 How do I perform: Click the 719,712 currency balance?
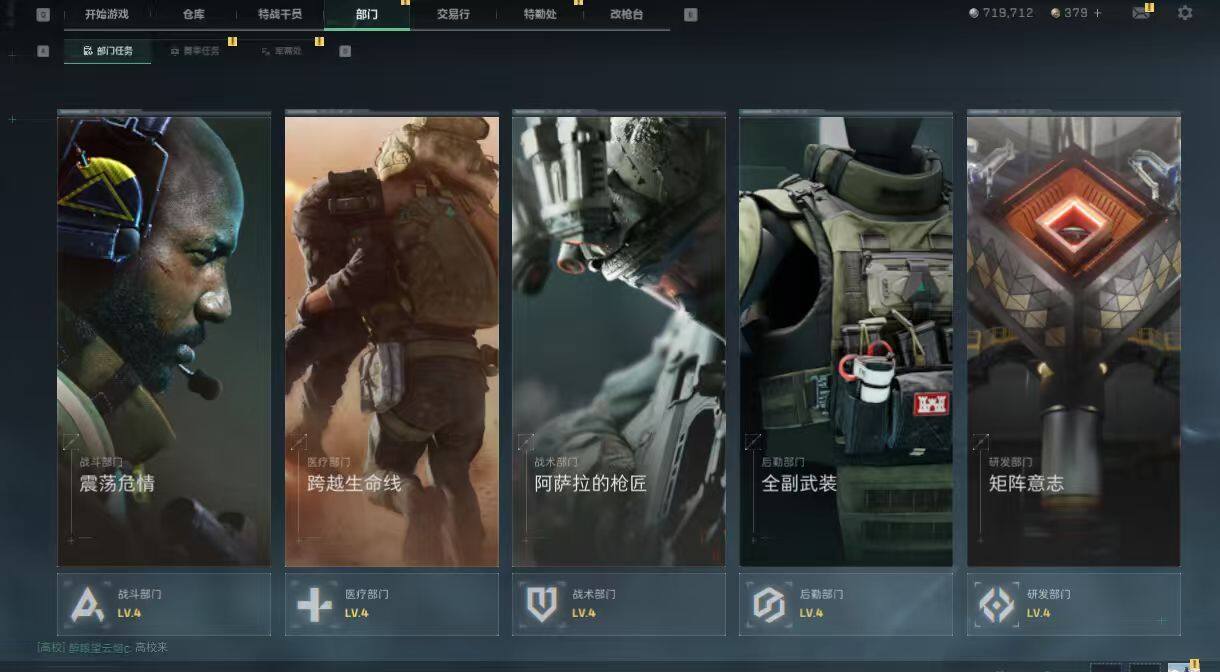coord(1008,13)
